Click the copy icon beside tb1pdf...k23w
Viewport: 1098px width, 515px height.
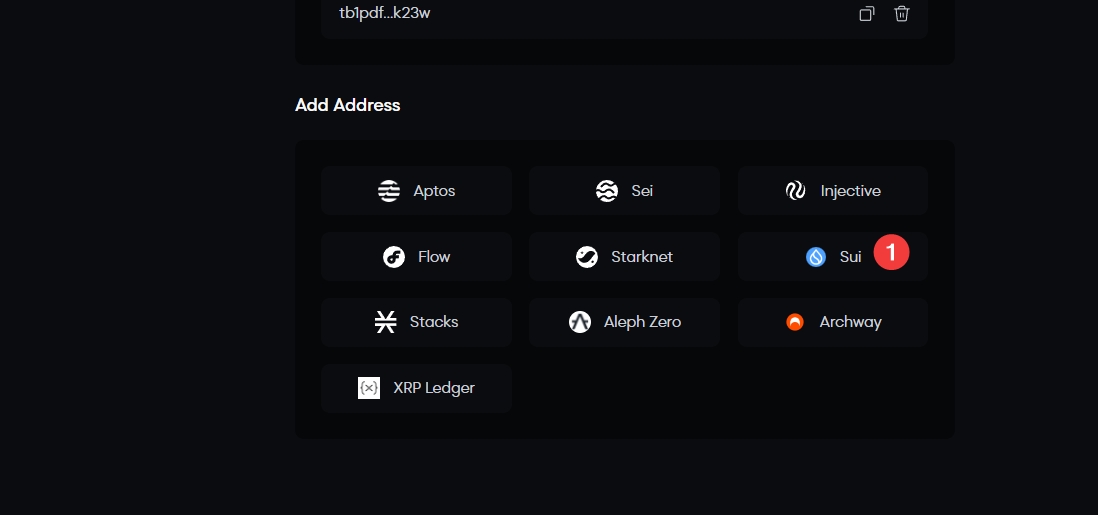[x=867, y=14]
